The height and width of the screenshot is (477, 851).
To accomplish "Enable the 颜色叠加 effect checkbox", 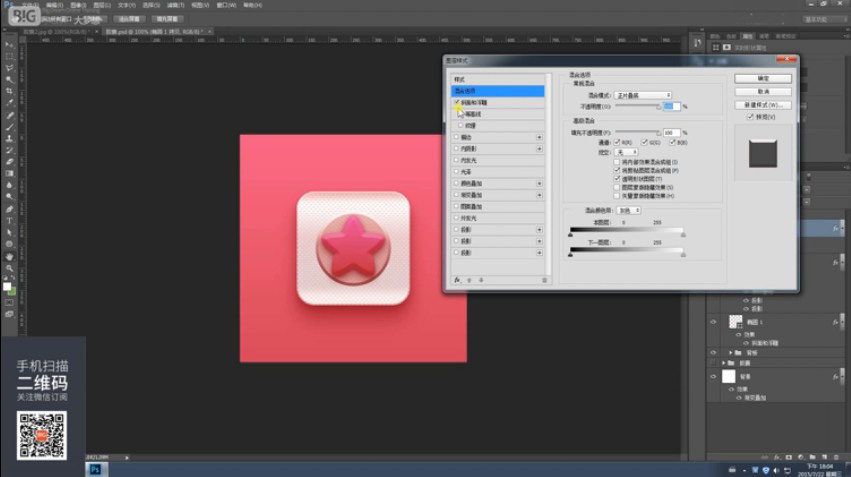I will pos(456,183).
